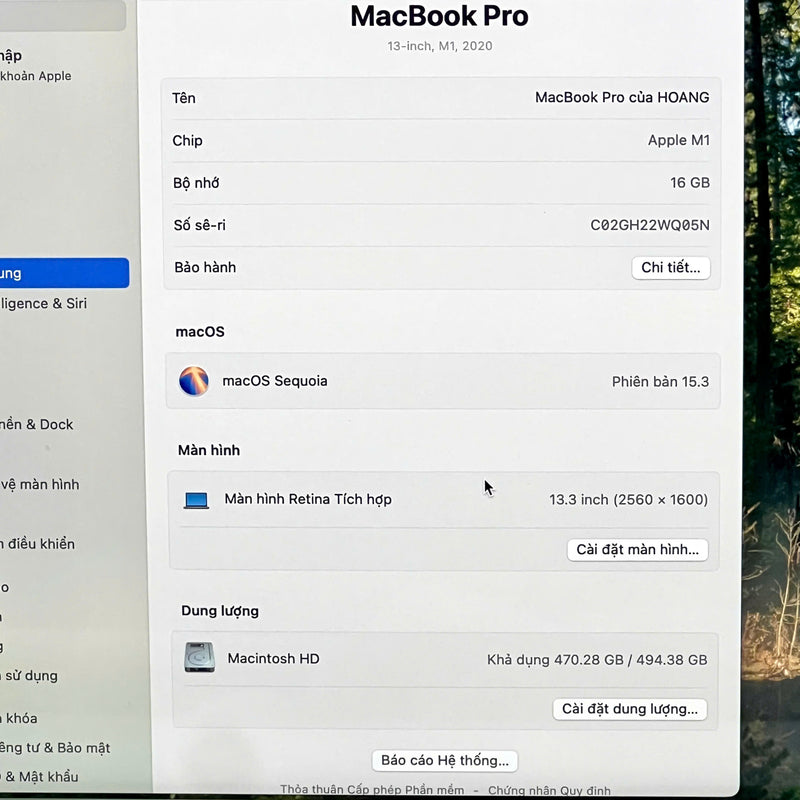Image resolution: width=800 pixels, height=800 pixels.
Task: Open the Chứng nhận Quy định link
Action: coord(547,790)
